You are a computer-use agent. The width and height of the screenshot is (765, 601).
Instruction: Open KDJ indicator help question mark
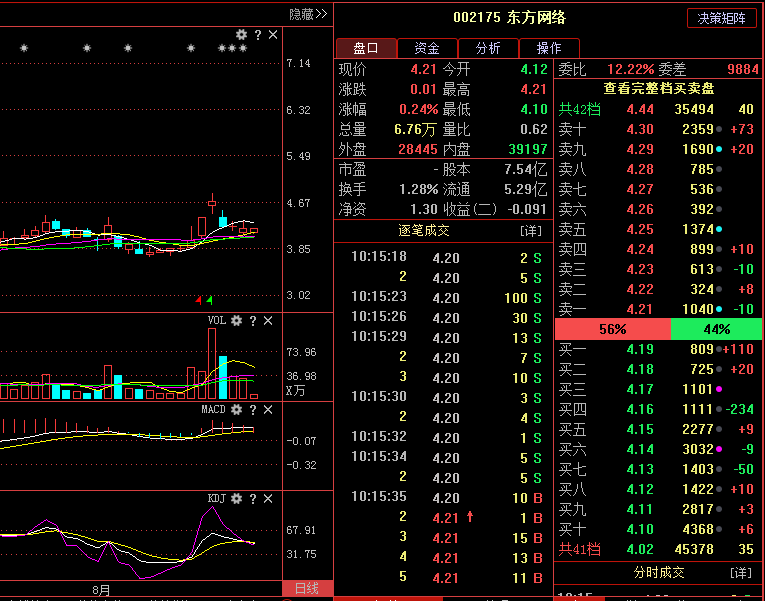tap(253, 499)
